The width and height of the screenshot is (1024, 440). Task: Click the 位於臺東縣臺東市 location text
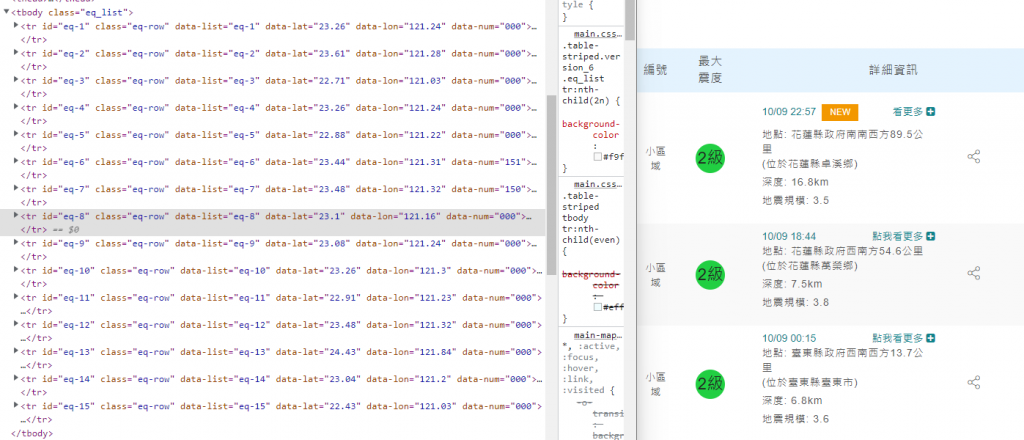click(x=810, y=382)
